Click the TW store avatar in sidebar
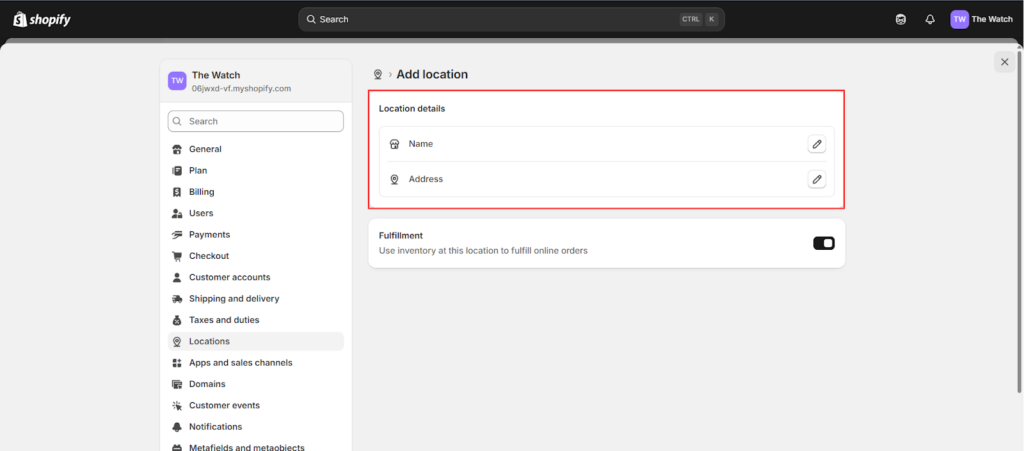This screenshot has height=451, width=1024. 177,81
